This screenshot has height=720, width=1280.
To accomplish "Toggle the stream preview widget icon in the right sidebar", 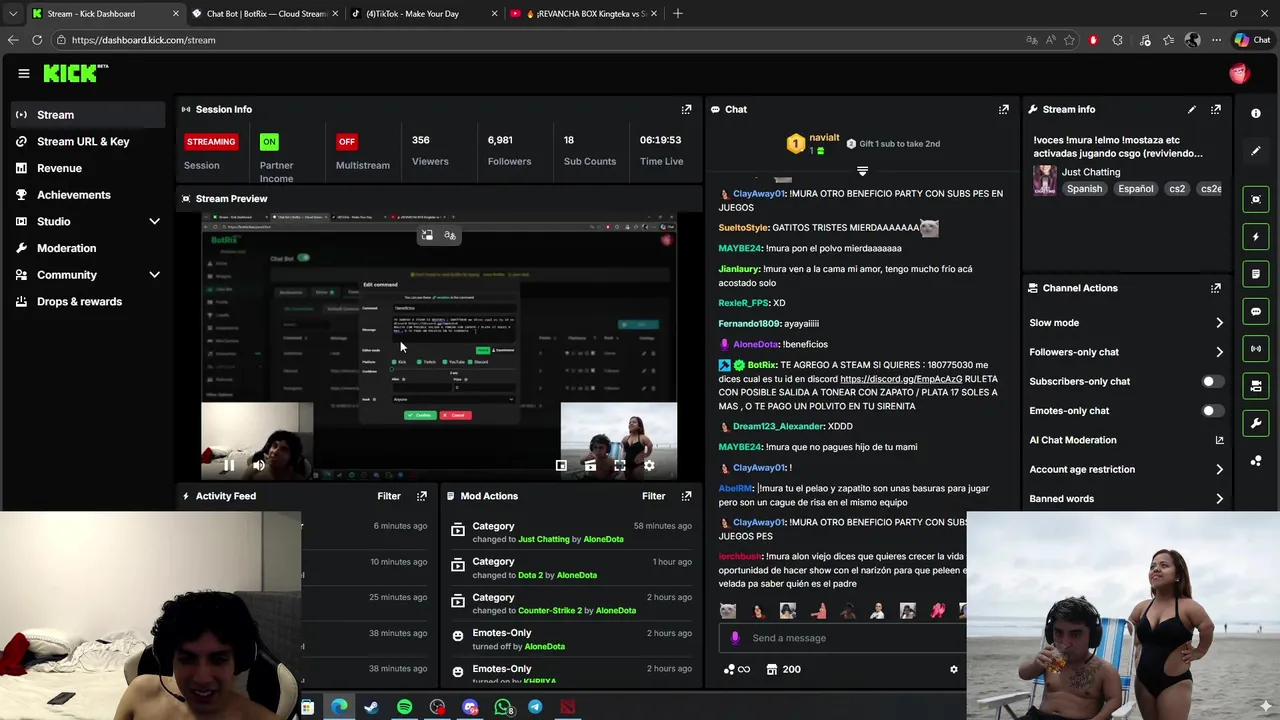I will (x=1256, y=199).
